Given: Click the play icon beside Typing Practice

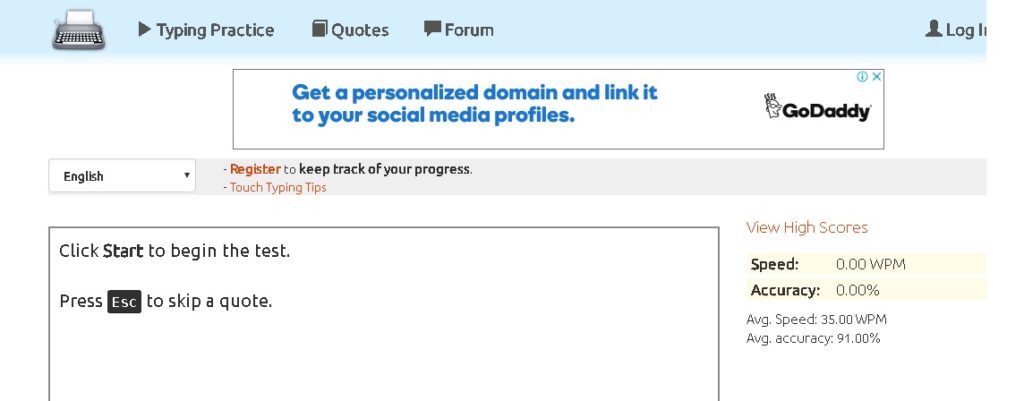Looking at the screenshot, I should tap(144, 29).
